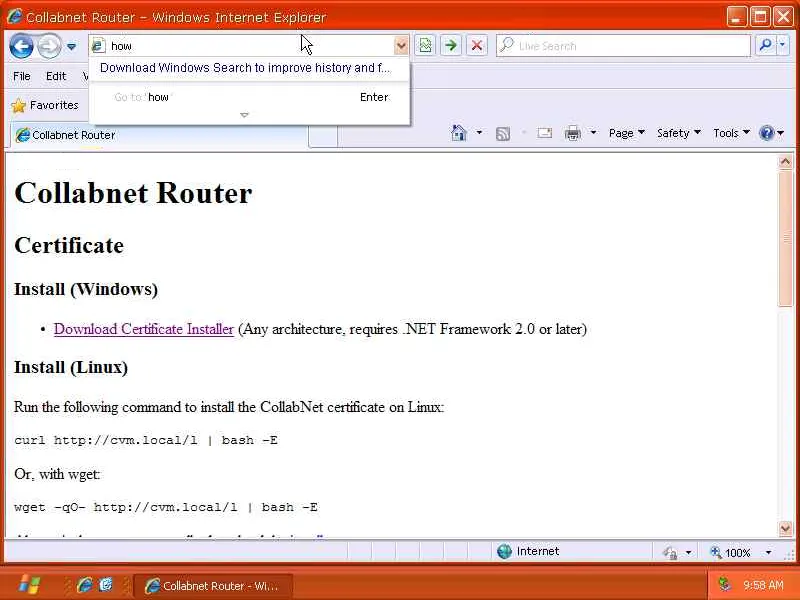800x600 pixels.
Task: Open the Tools menu
Action: point(731,133)
